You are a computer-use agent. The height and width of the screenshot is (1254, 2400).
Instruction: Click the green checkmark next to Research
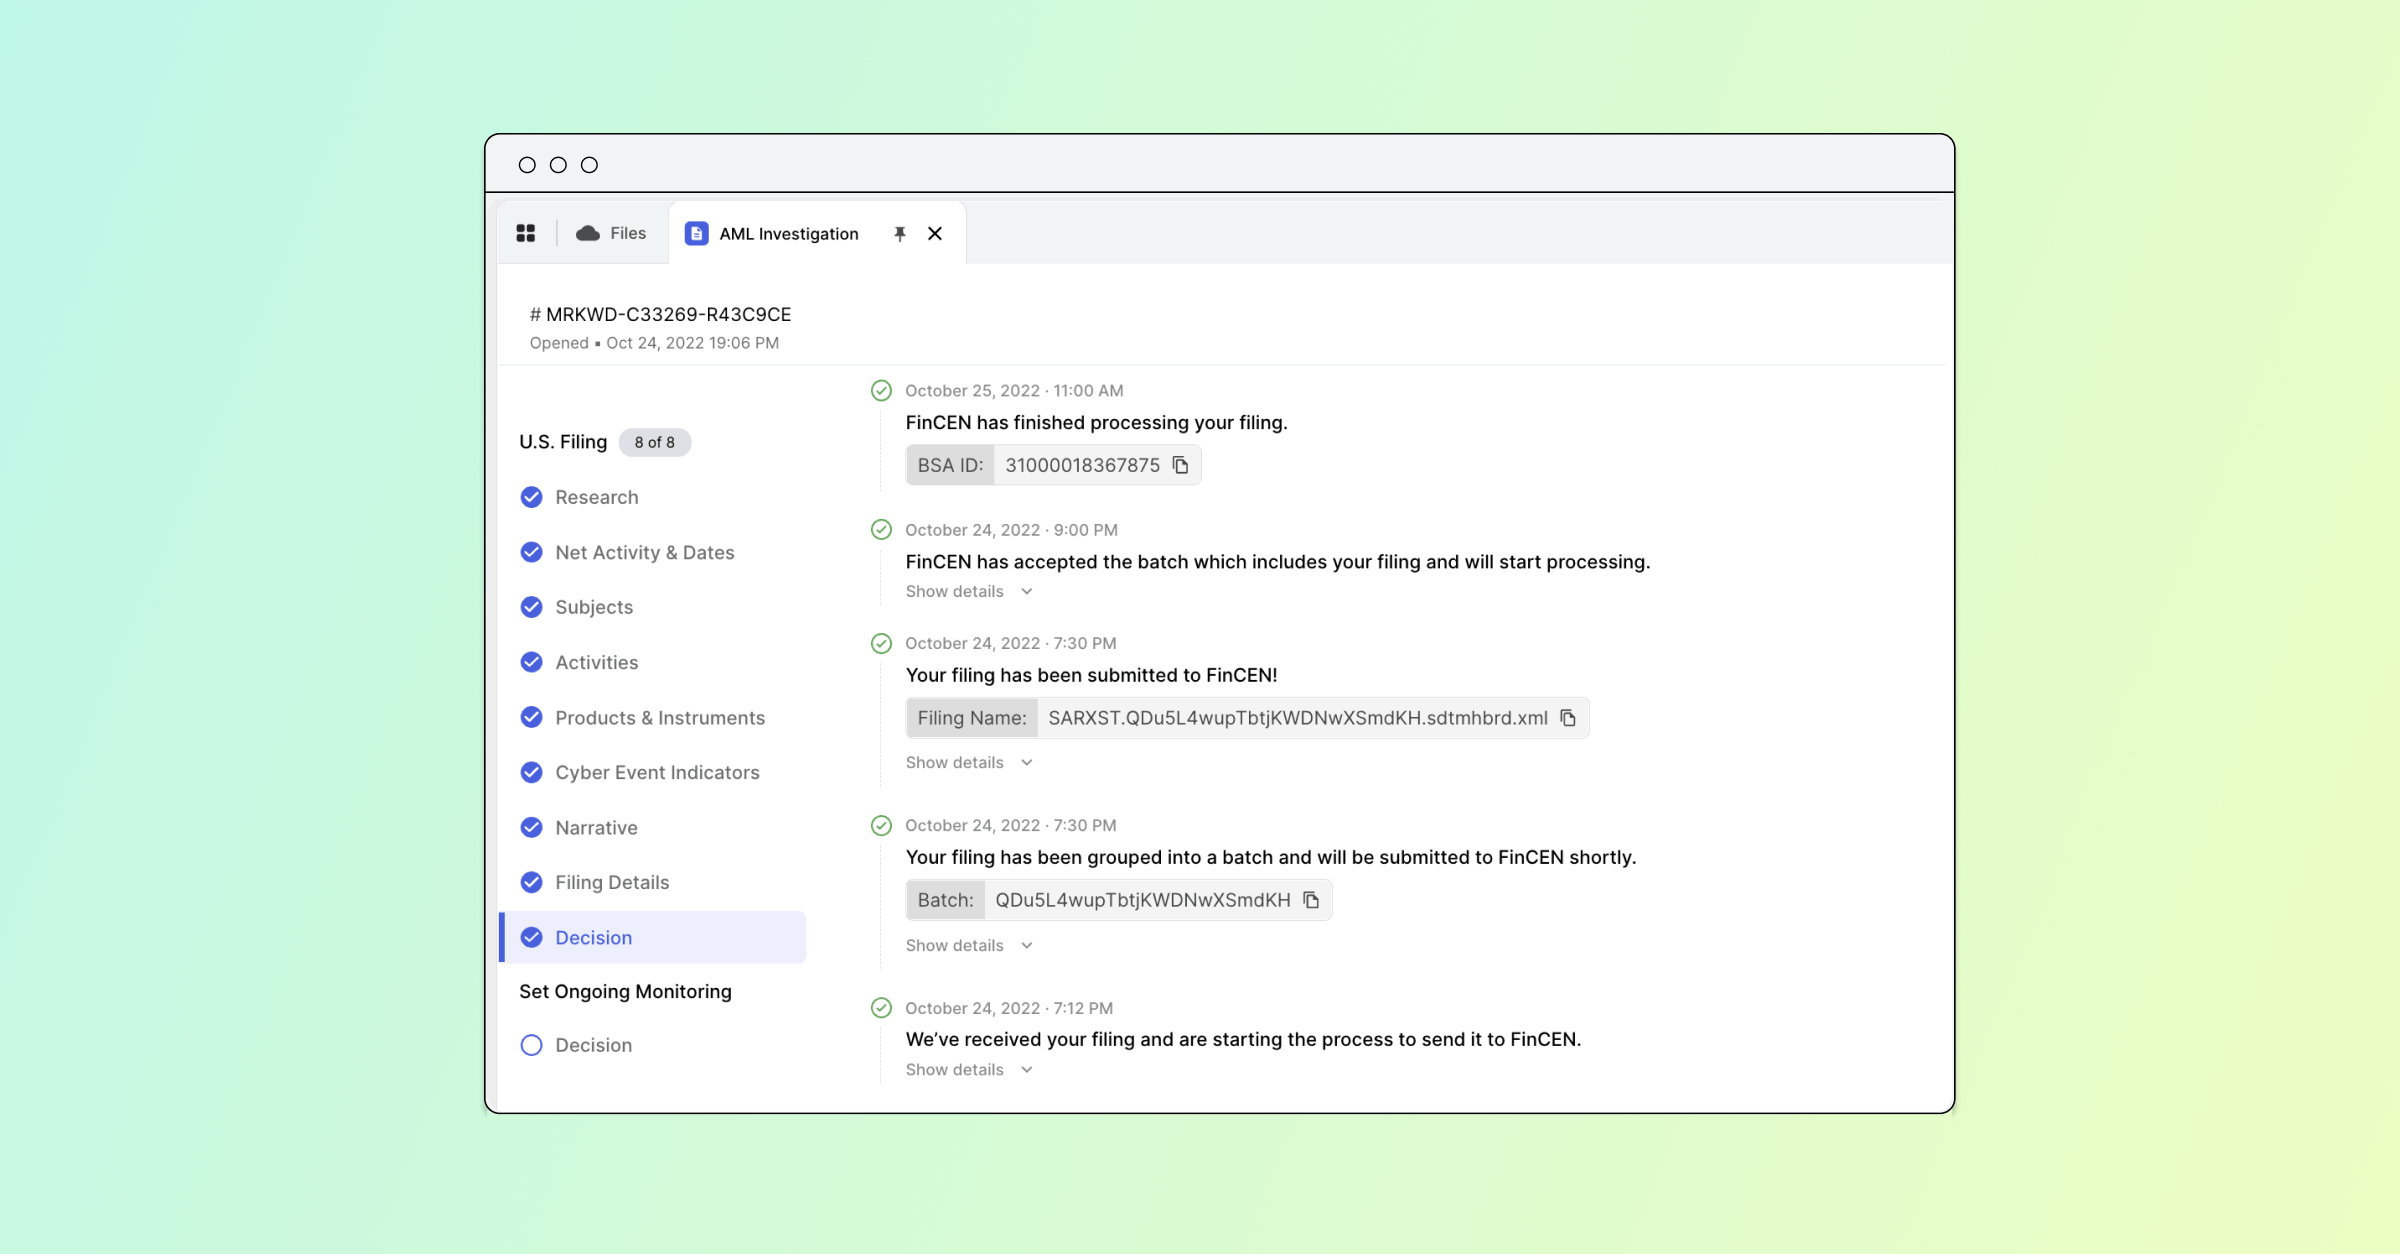(529, 497)
